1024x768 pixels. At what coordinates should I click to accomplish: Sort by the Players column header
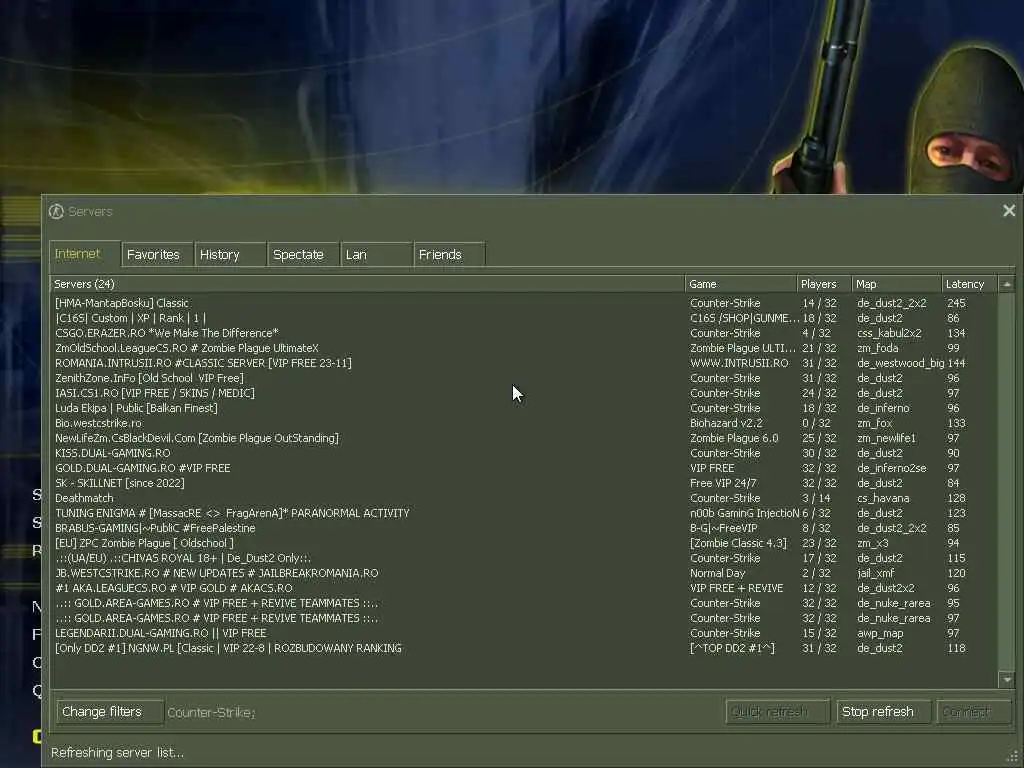coord(824,284)
